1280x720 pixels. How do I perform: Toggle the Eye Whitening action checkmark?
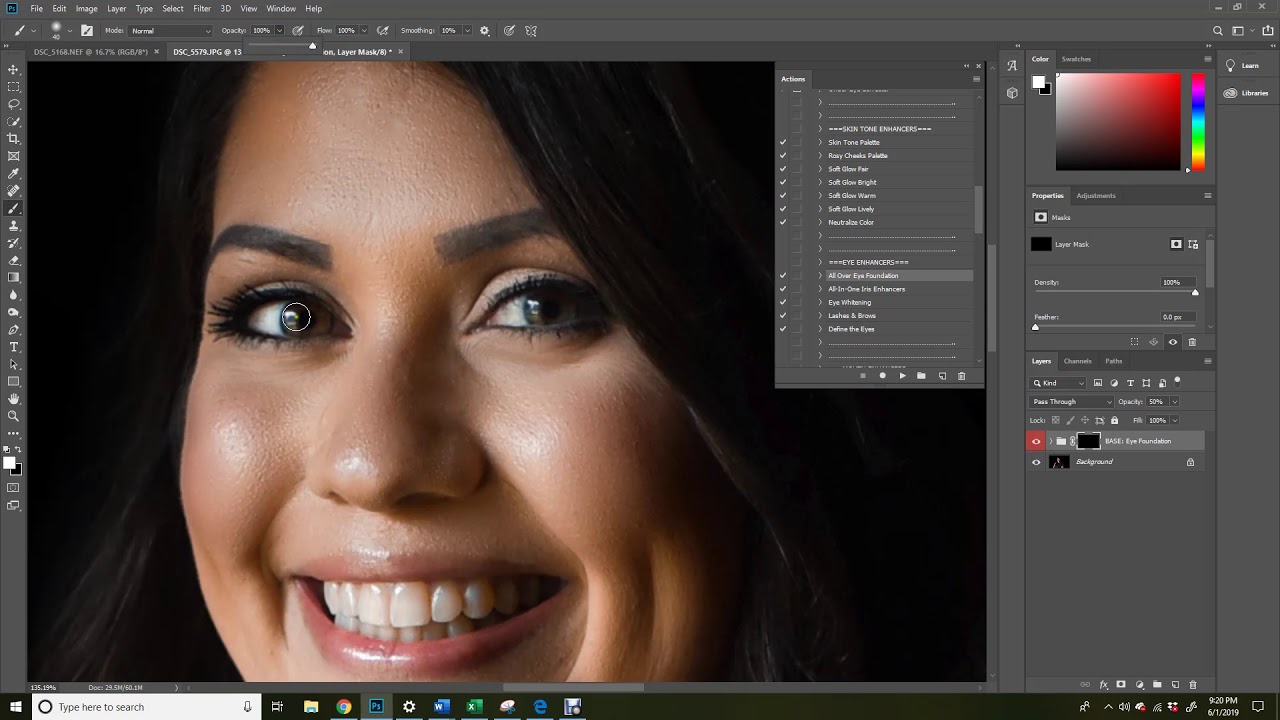[783, 302]
